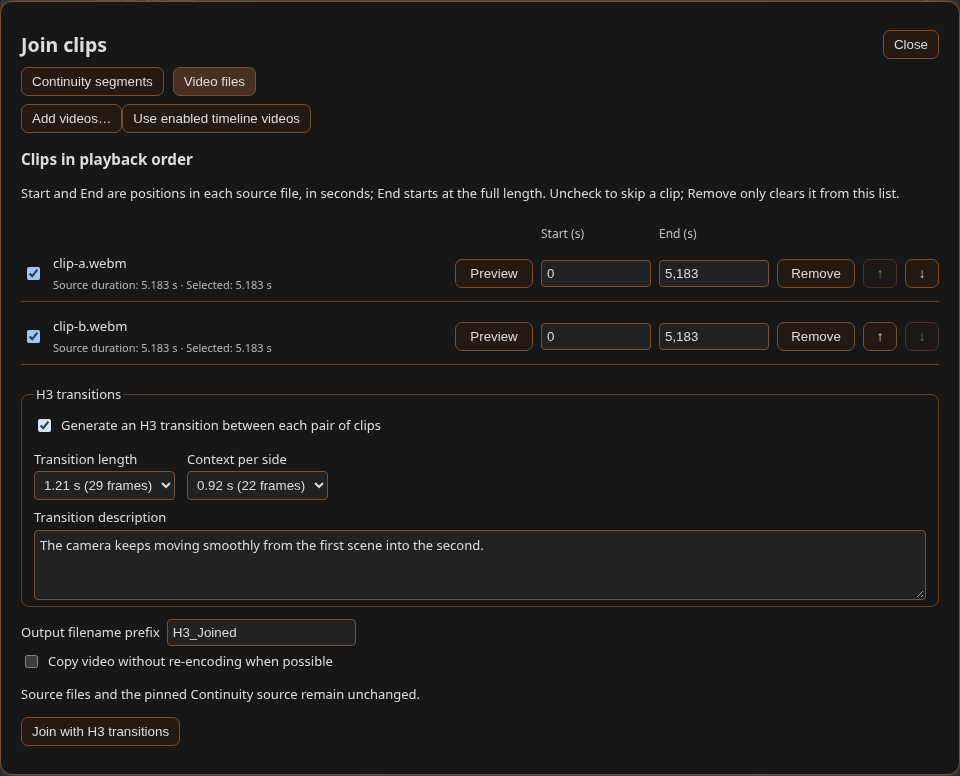Screen dimensions: 960x776
Task: Click Join with H3 transitions button
Action: click(100, 731)
